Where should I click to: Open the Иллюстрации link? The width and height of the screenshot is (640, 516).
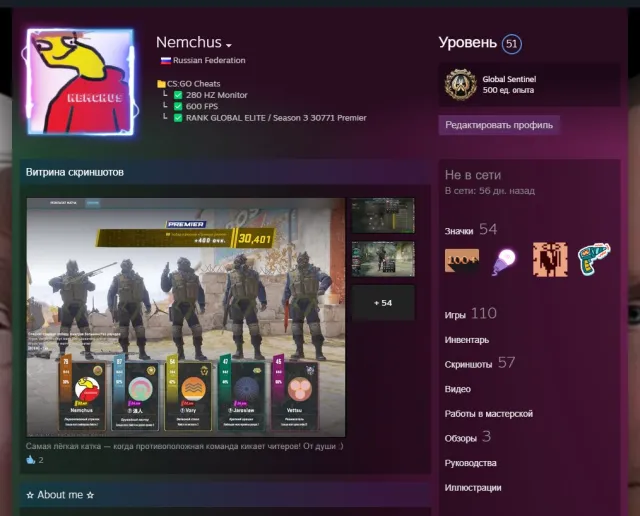tap(473, 487)
